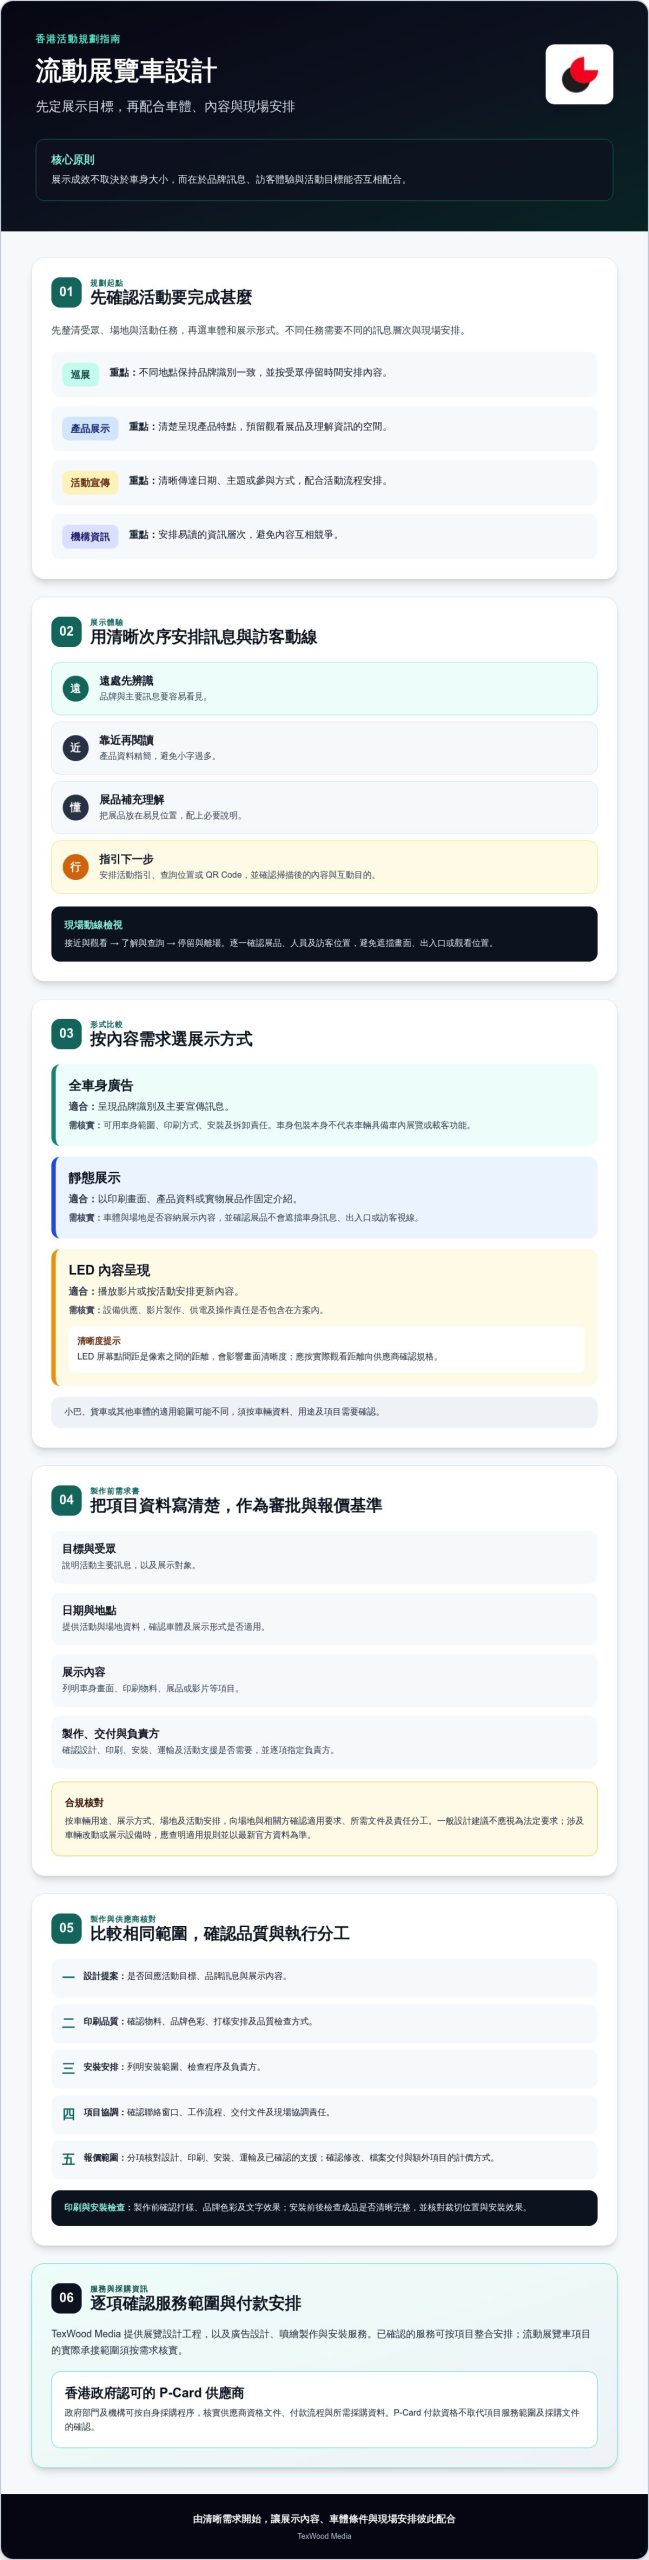Click the text 展品補充理解
The height and width of the screenshot is (2560, 649).
132,800
